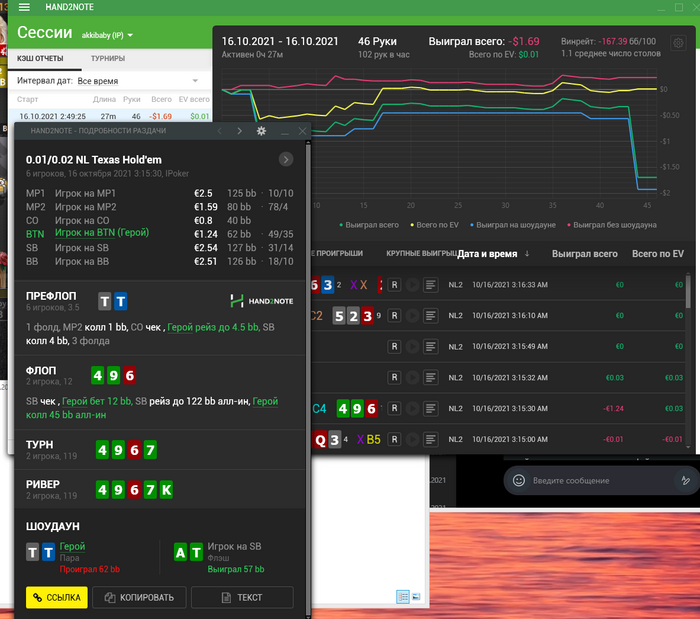Viewport: 700px width, 619px height.
Task: Select session row 16.10.2021 2:49:25
Action: pos(110,116)
